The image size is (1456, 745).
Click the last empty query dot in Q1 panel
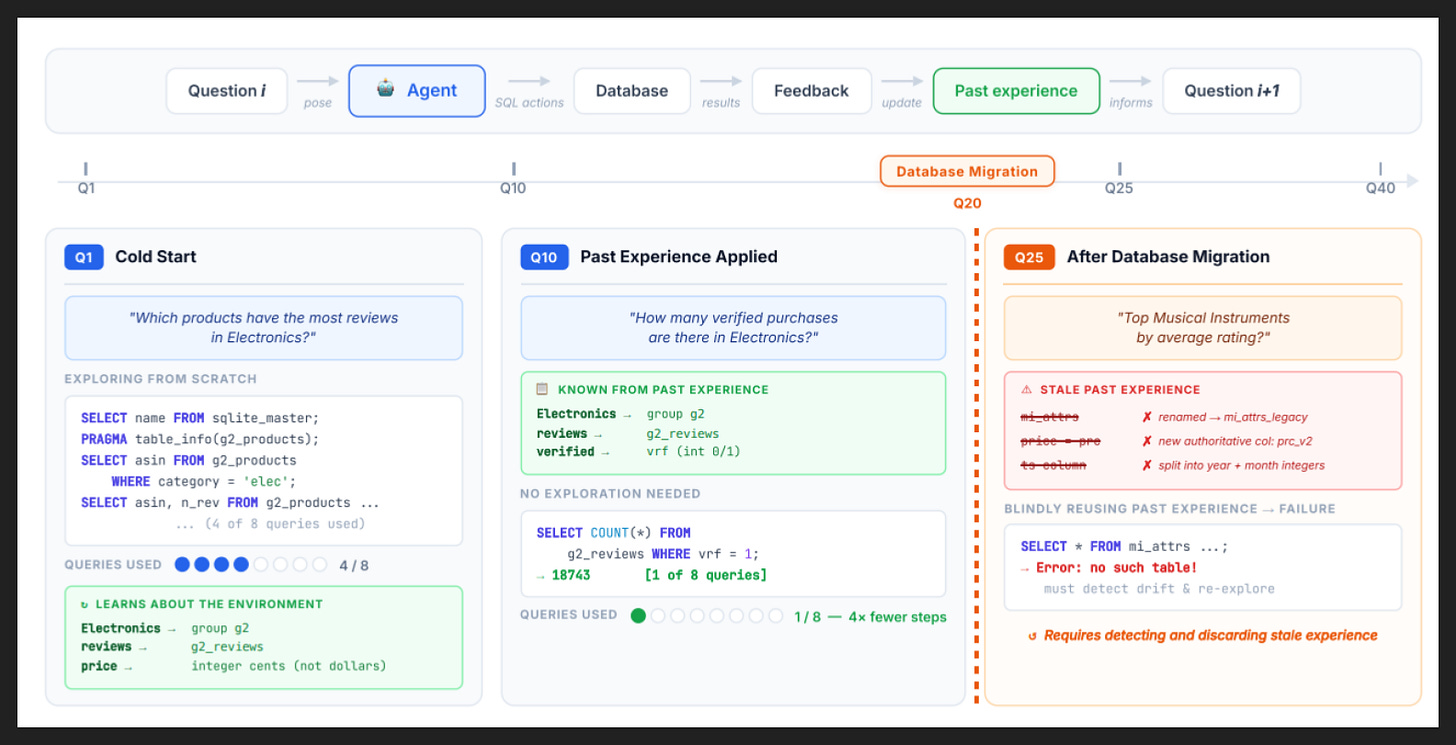tap(320, 565)
